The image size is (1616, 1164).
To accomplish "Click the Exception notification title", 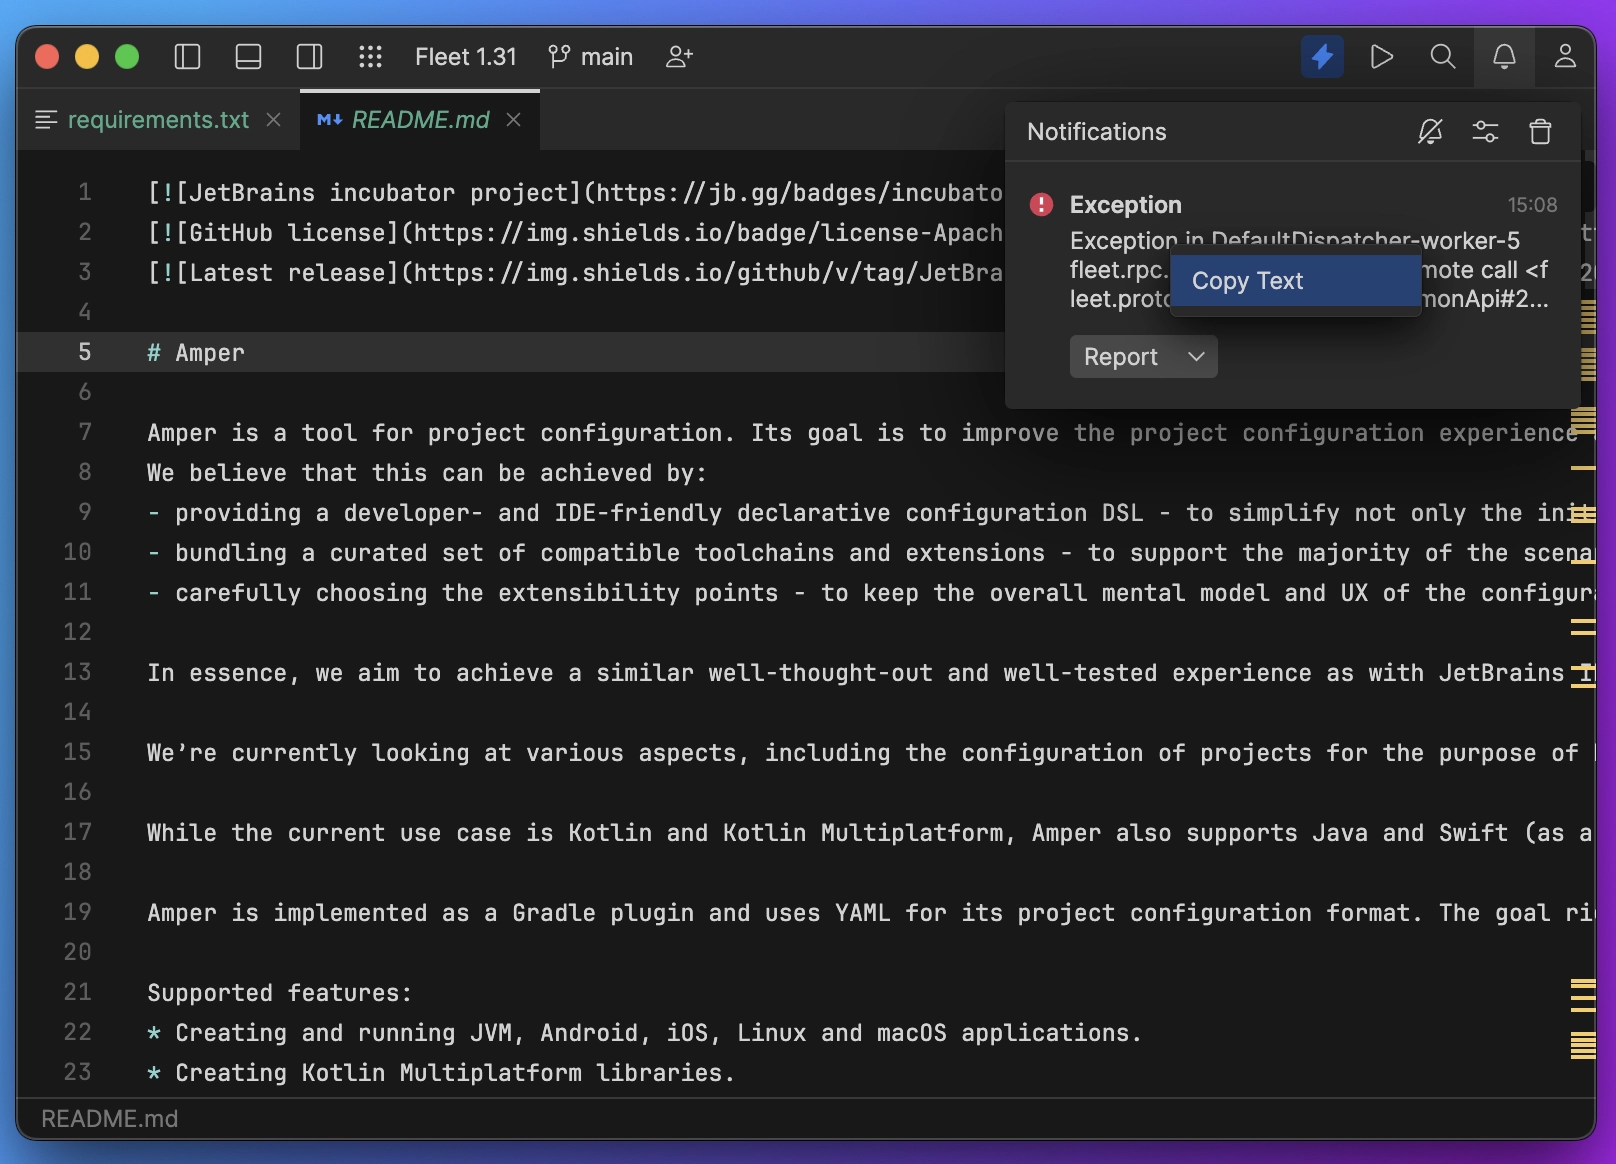I will pyautogui.click(x=1125, y=205).
